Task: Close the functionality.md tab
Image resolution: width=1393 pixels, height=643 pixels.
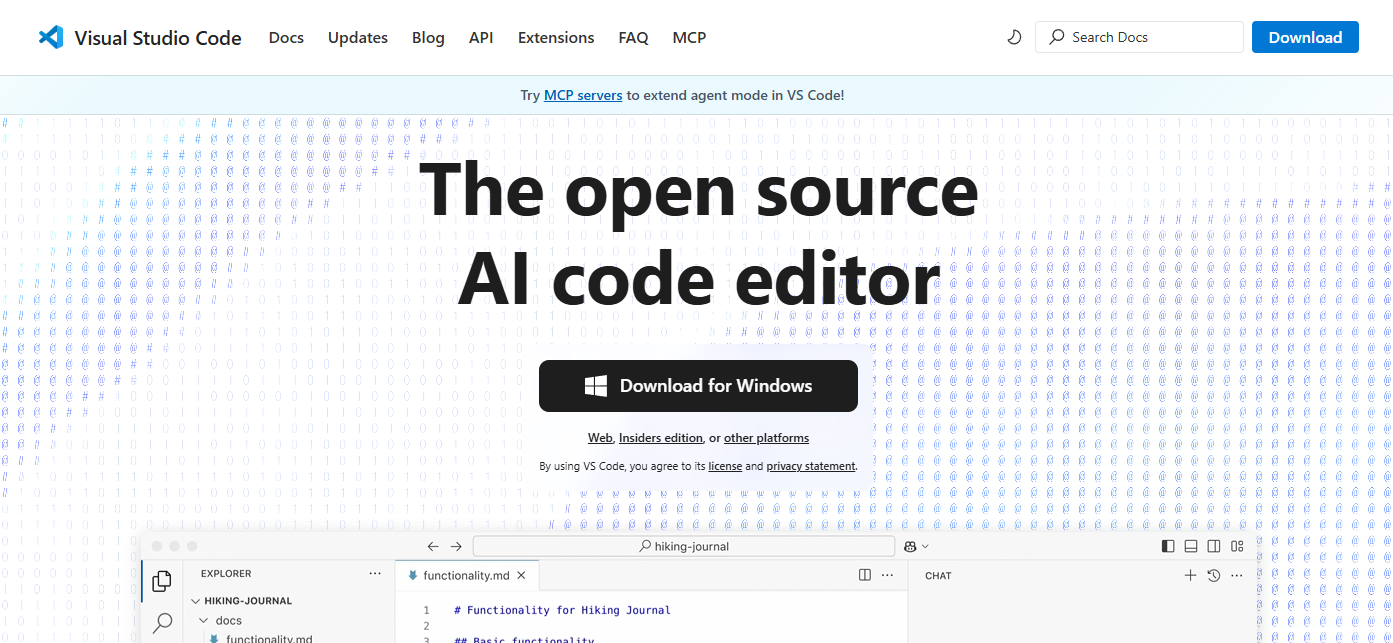Action: coord(521,575)
